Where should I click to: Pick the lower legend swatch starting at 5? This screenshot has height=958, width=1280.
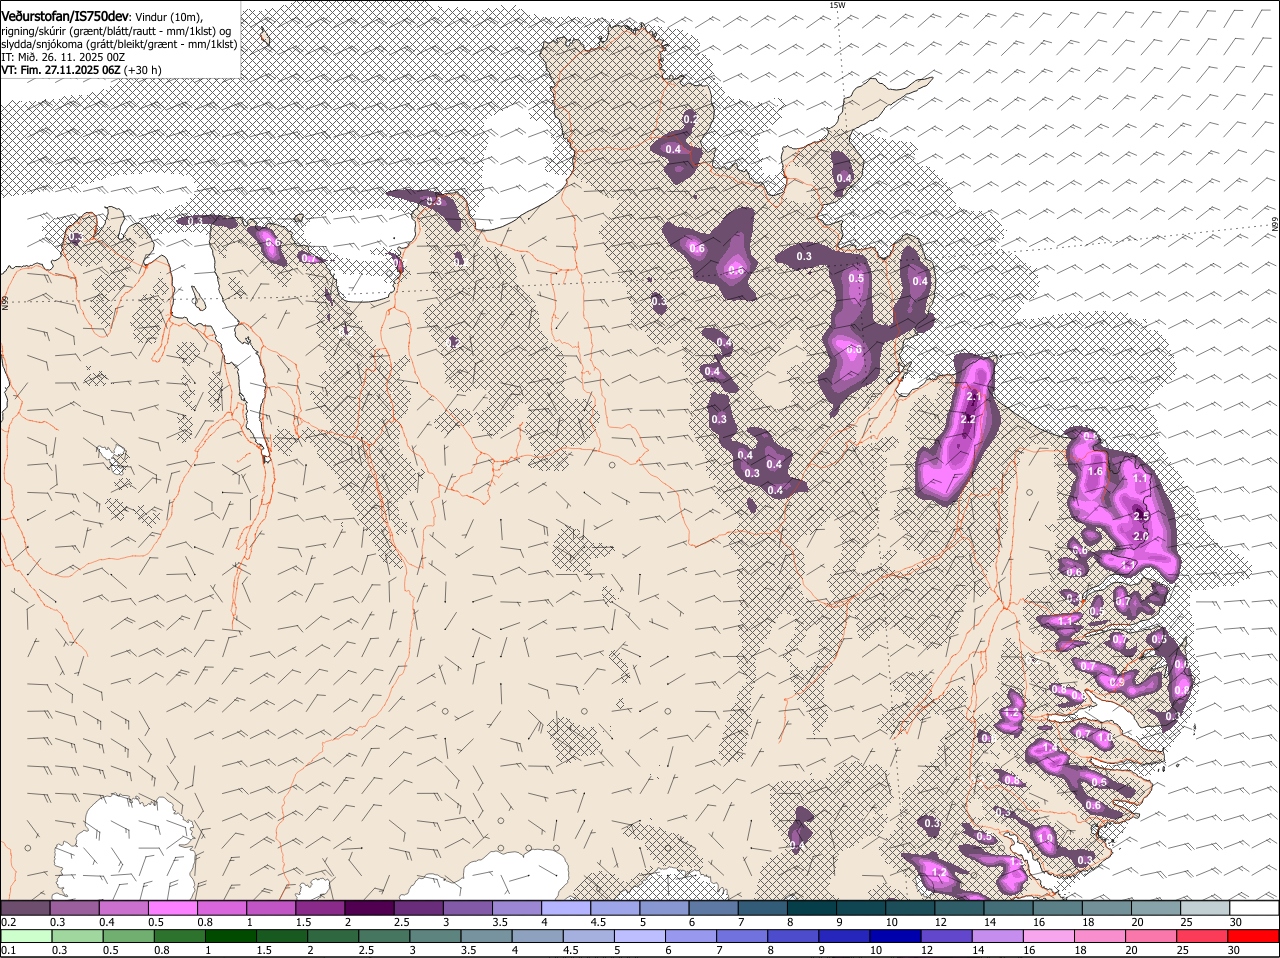640,937
